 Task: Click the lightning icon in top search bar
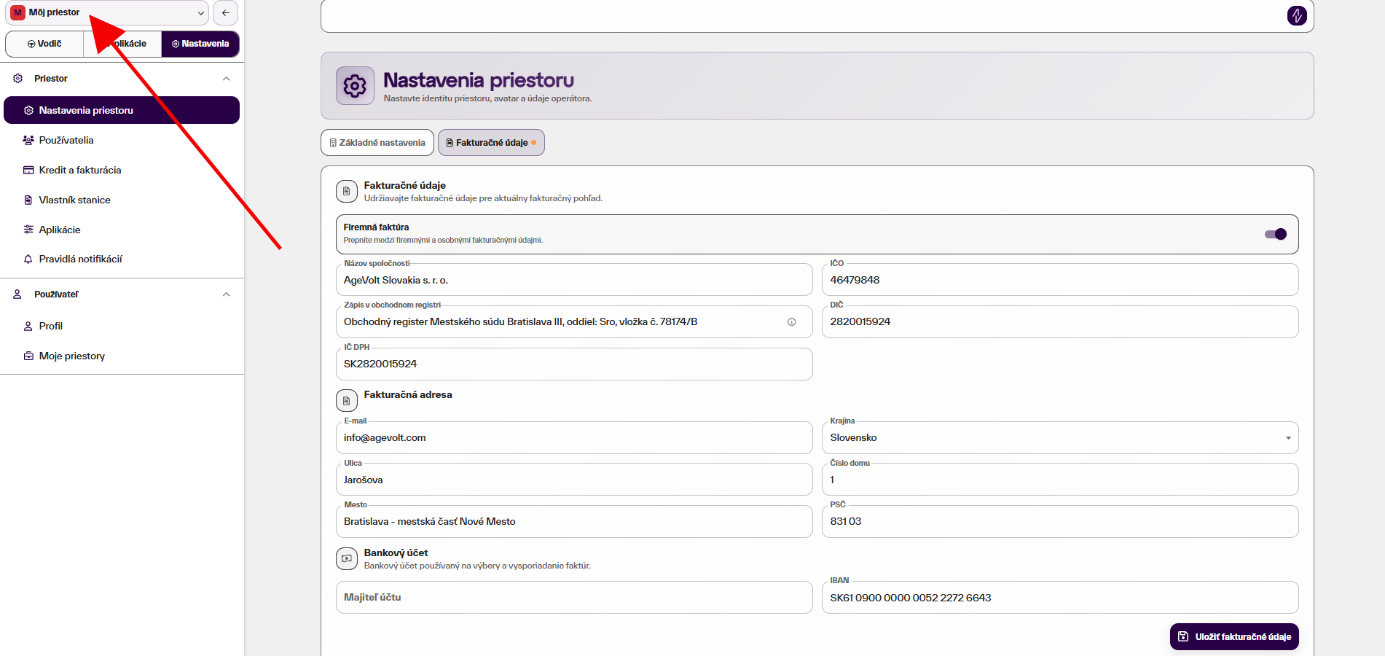(1296, 15)
